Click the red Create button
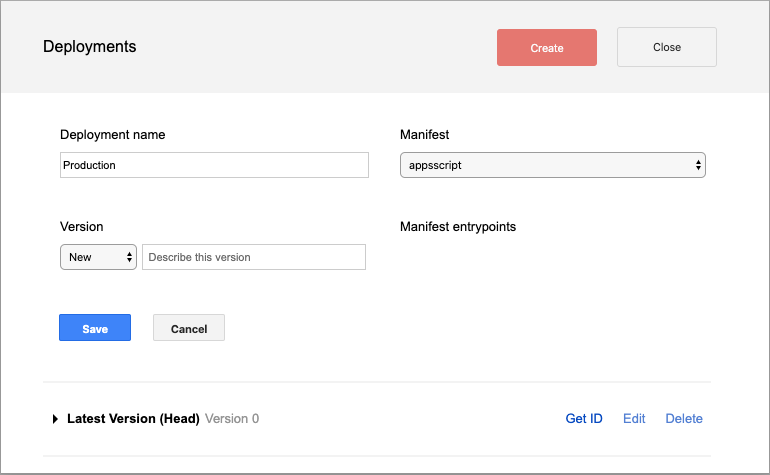The height and width of the screenshot is (475, 770). [546, 48]
